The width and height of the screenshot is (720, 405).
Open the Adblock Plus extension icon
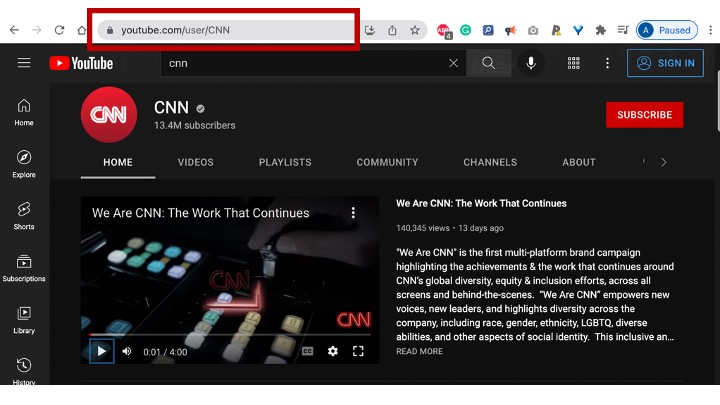[444, 31]
